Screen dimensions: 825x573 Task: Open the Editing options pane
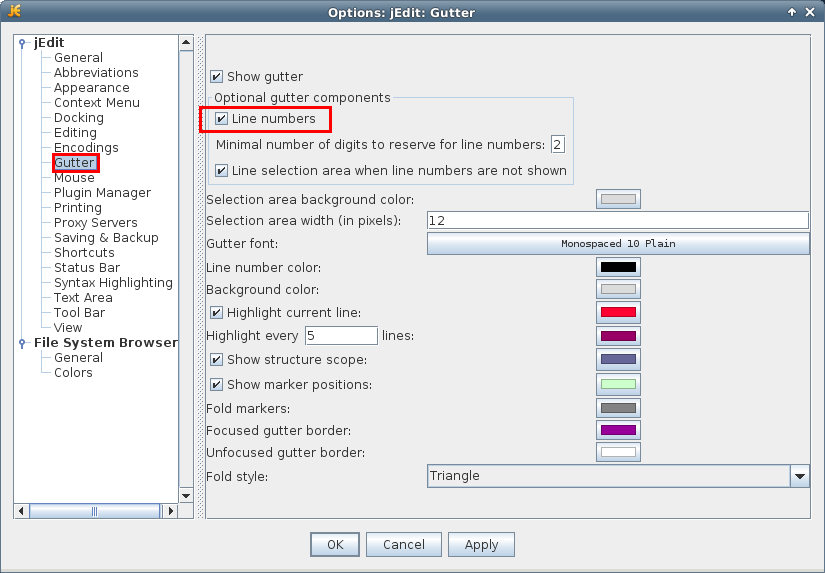tap(75, 133)
